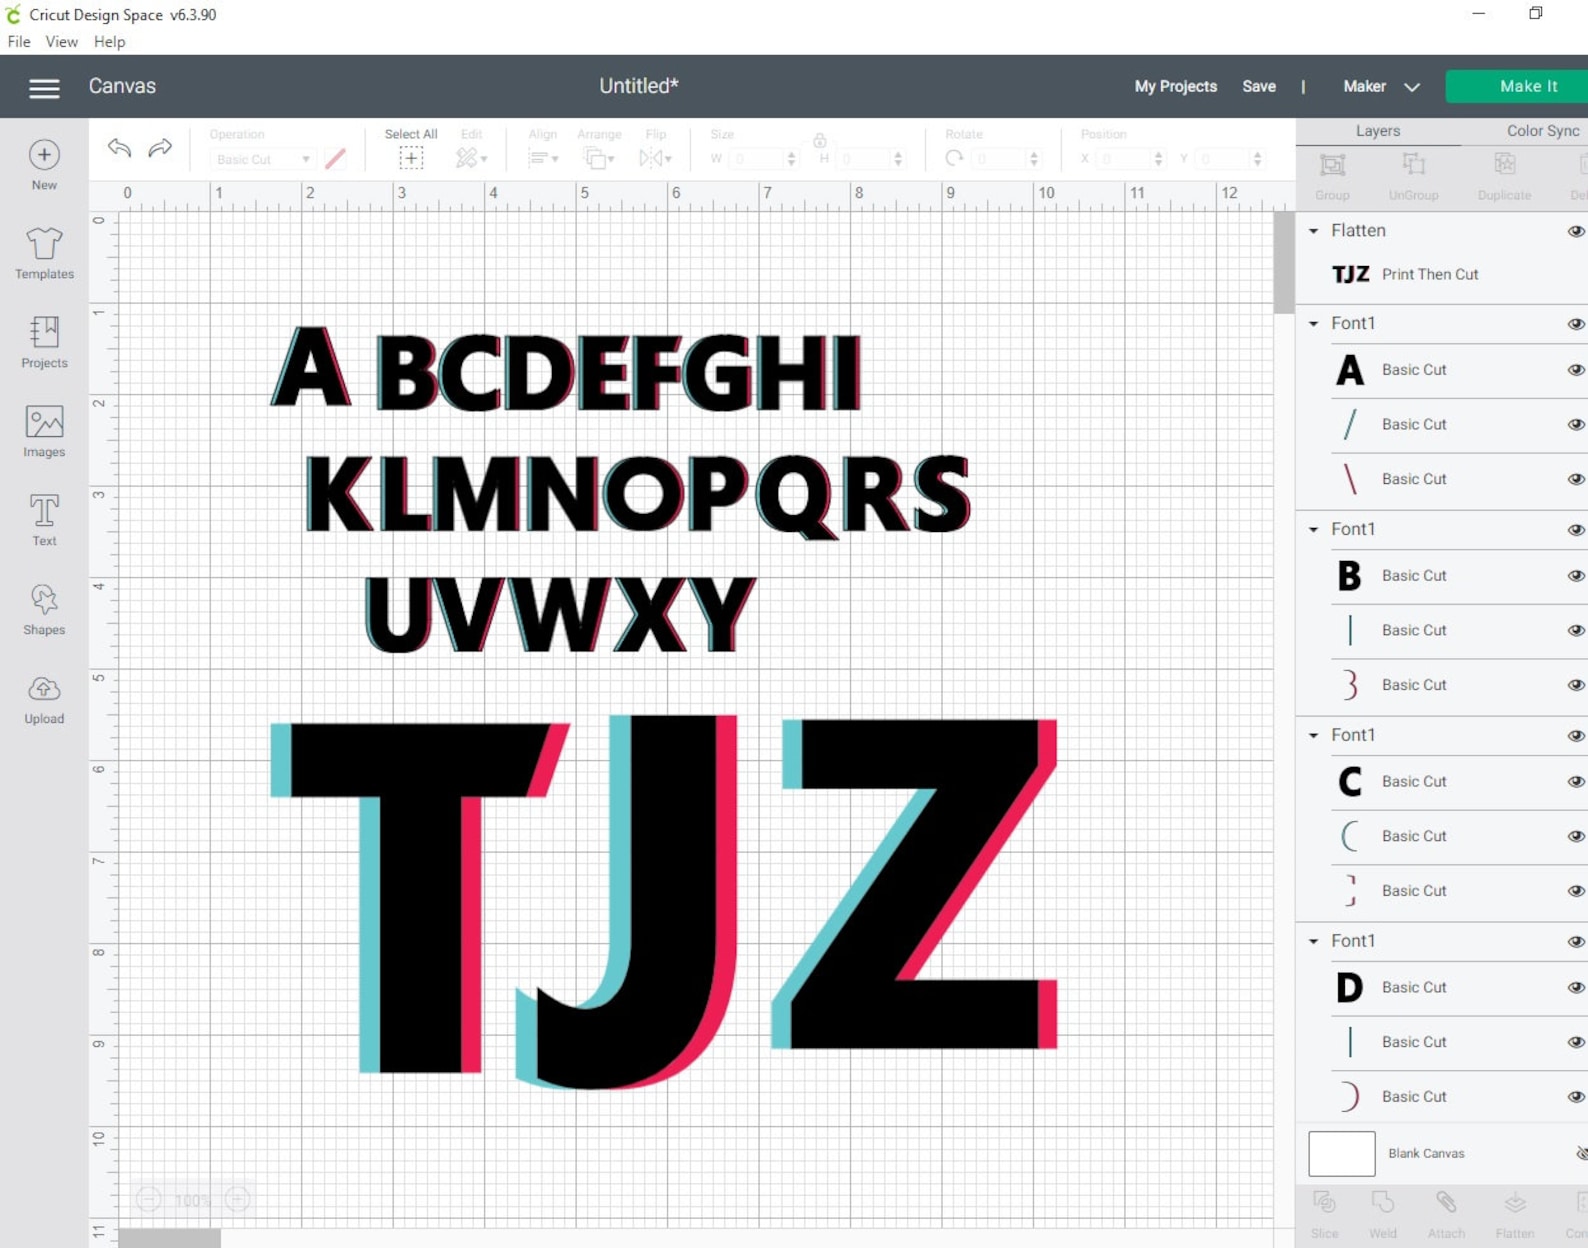Screen dimensions: 1588x1248
Task: Click the X position input field
Action: point(1131,159)
